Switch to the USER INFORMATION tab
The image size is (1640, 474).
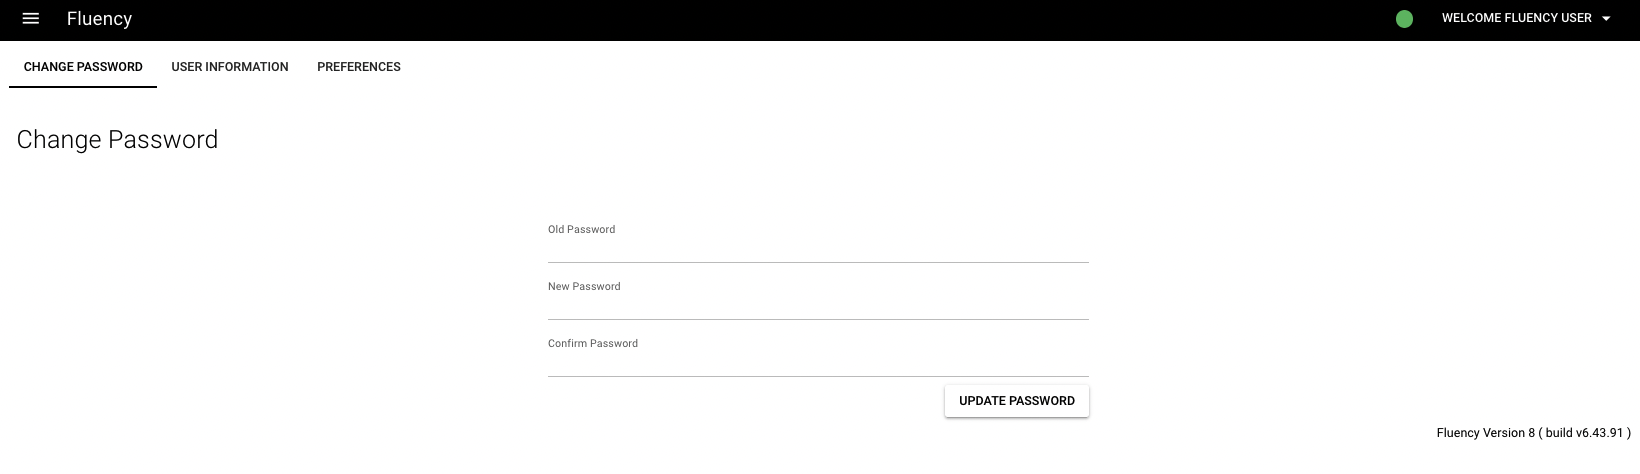(230, 67)
